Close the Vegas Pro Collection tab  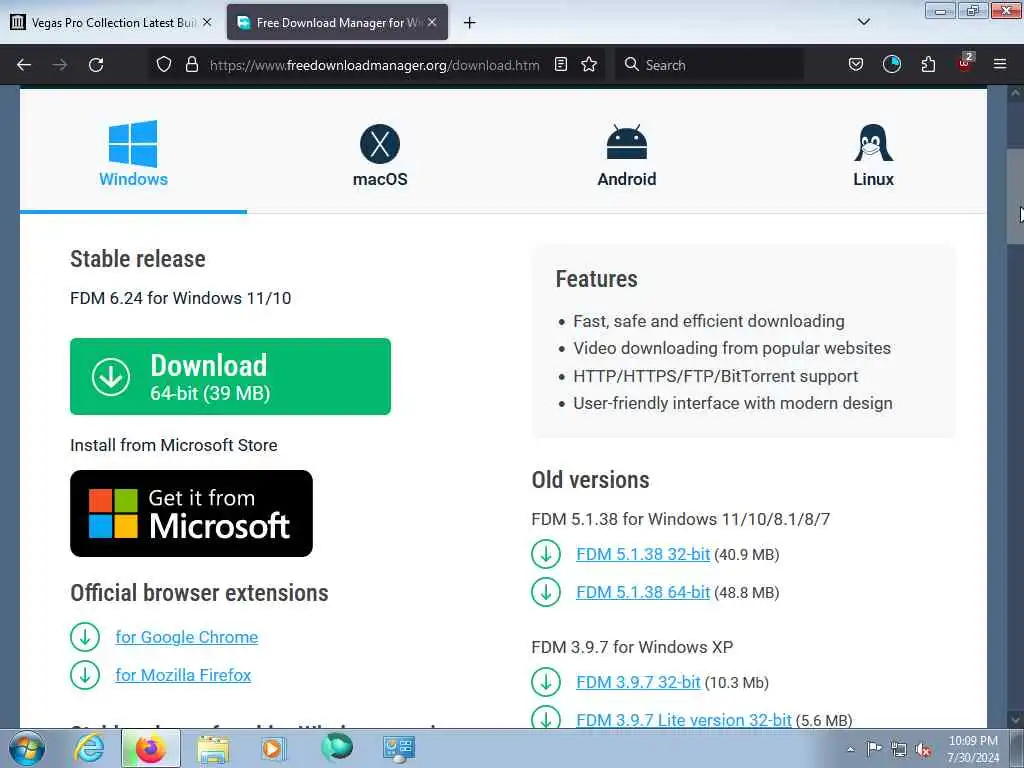pyautogui.click(x=207, y=22)
